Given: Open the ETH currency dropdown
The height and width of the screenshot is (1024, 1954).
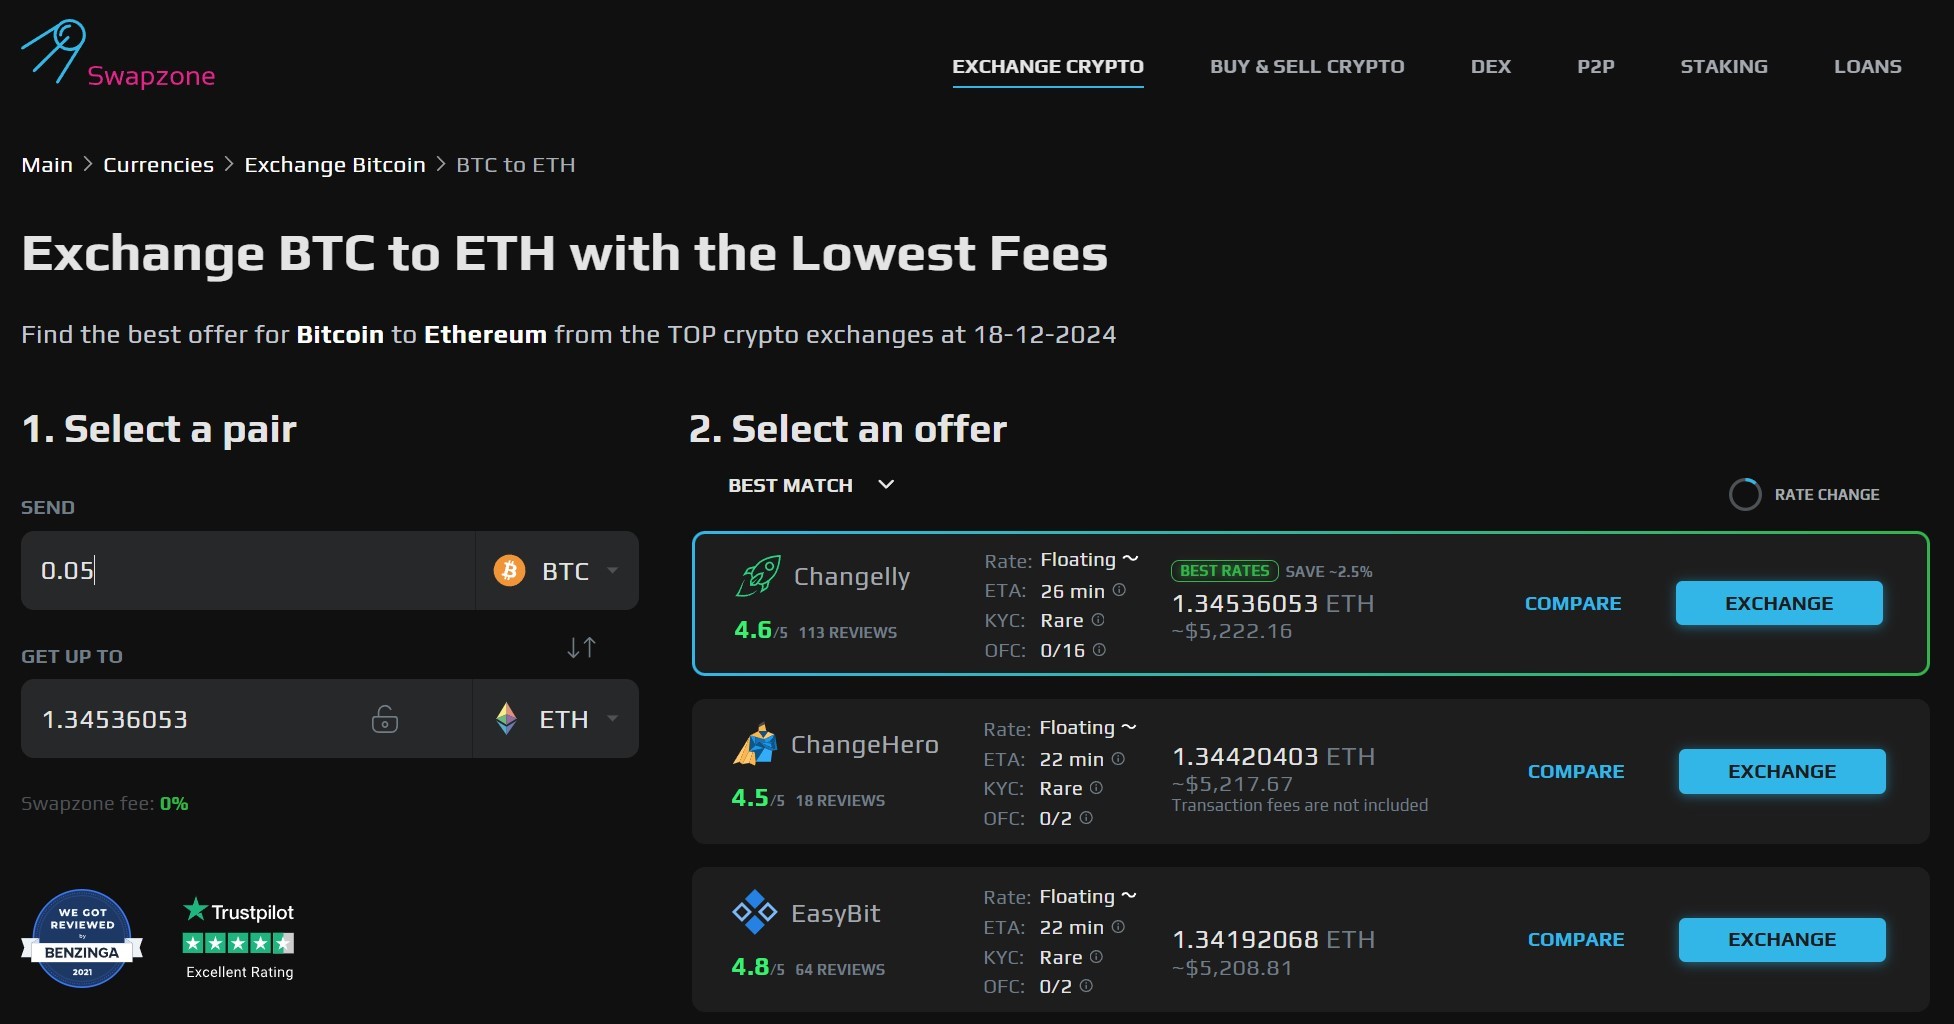Looking at the screenshot, I should (x=556, y=719).
